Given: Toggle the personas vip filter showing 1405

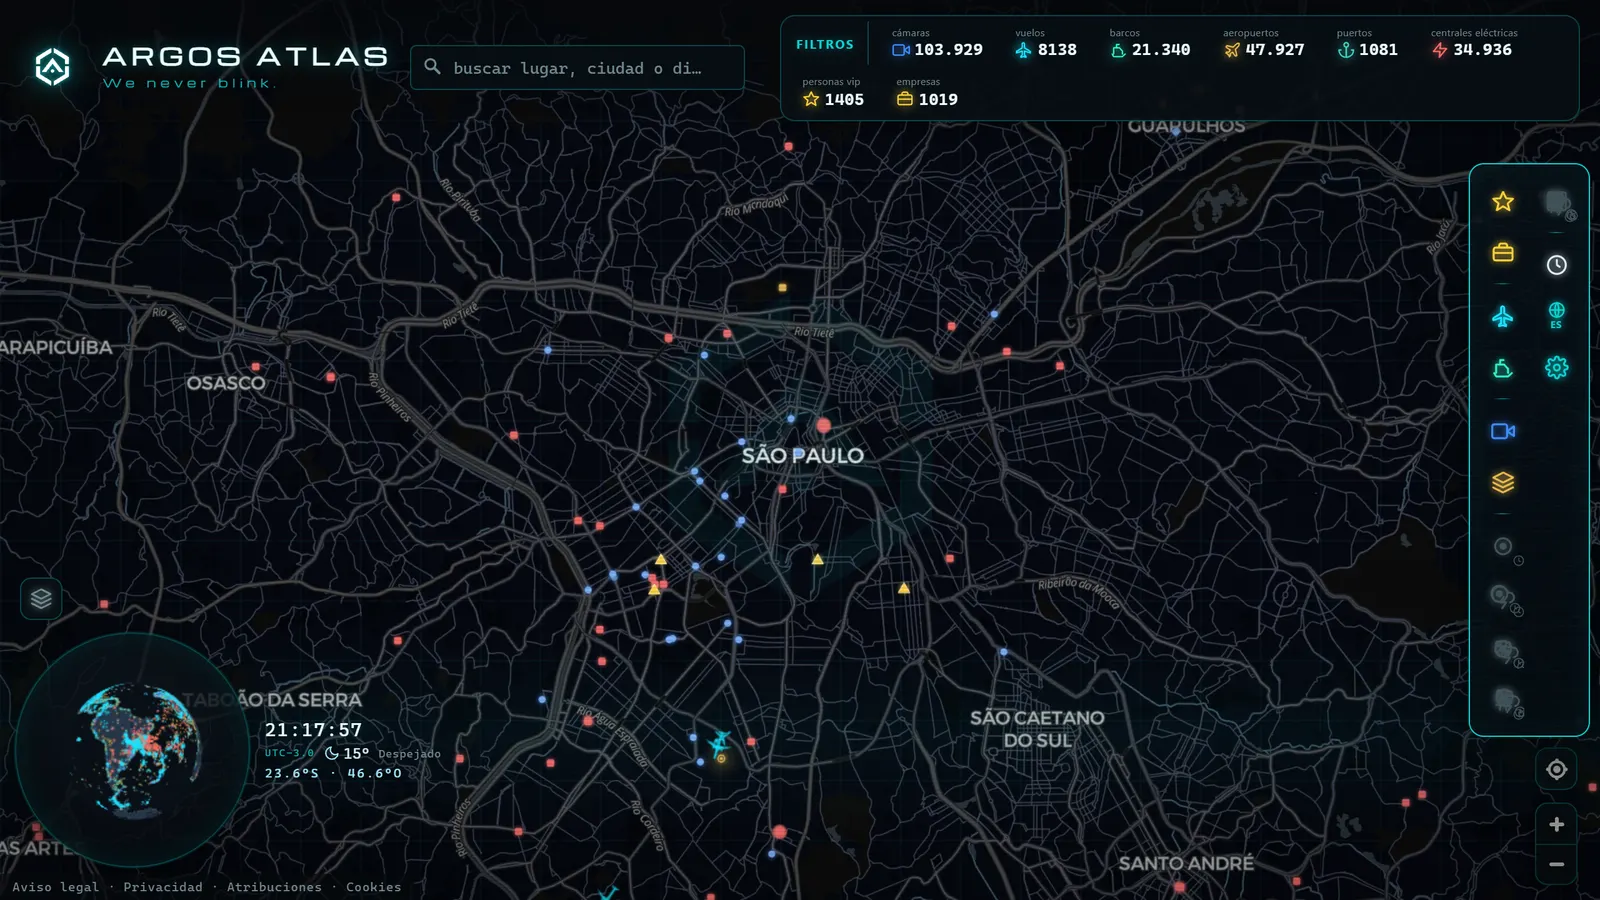Looking at the screenshot, I should [x=833, y=93].
